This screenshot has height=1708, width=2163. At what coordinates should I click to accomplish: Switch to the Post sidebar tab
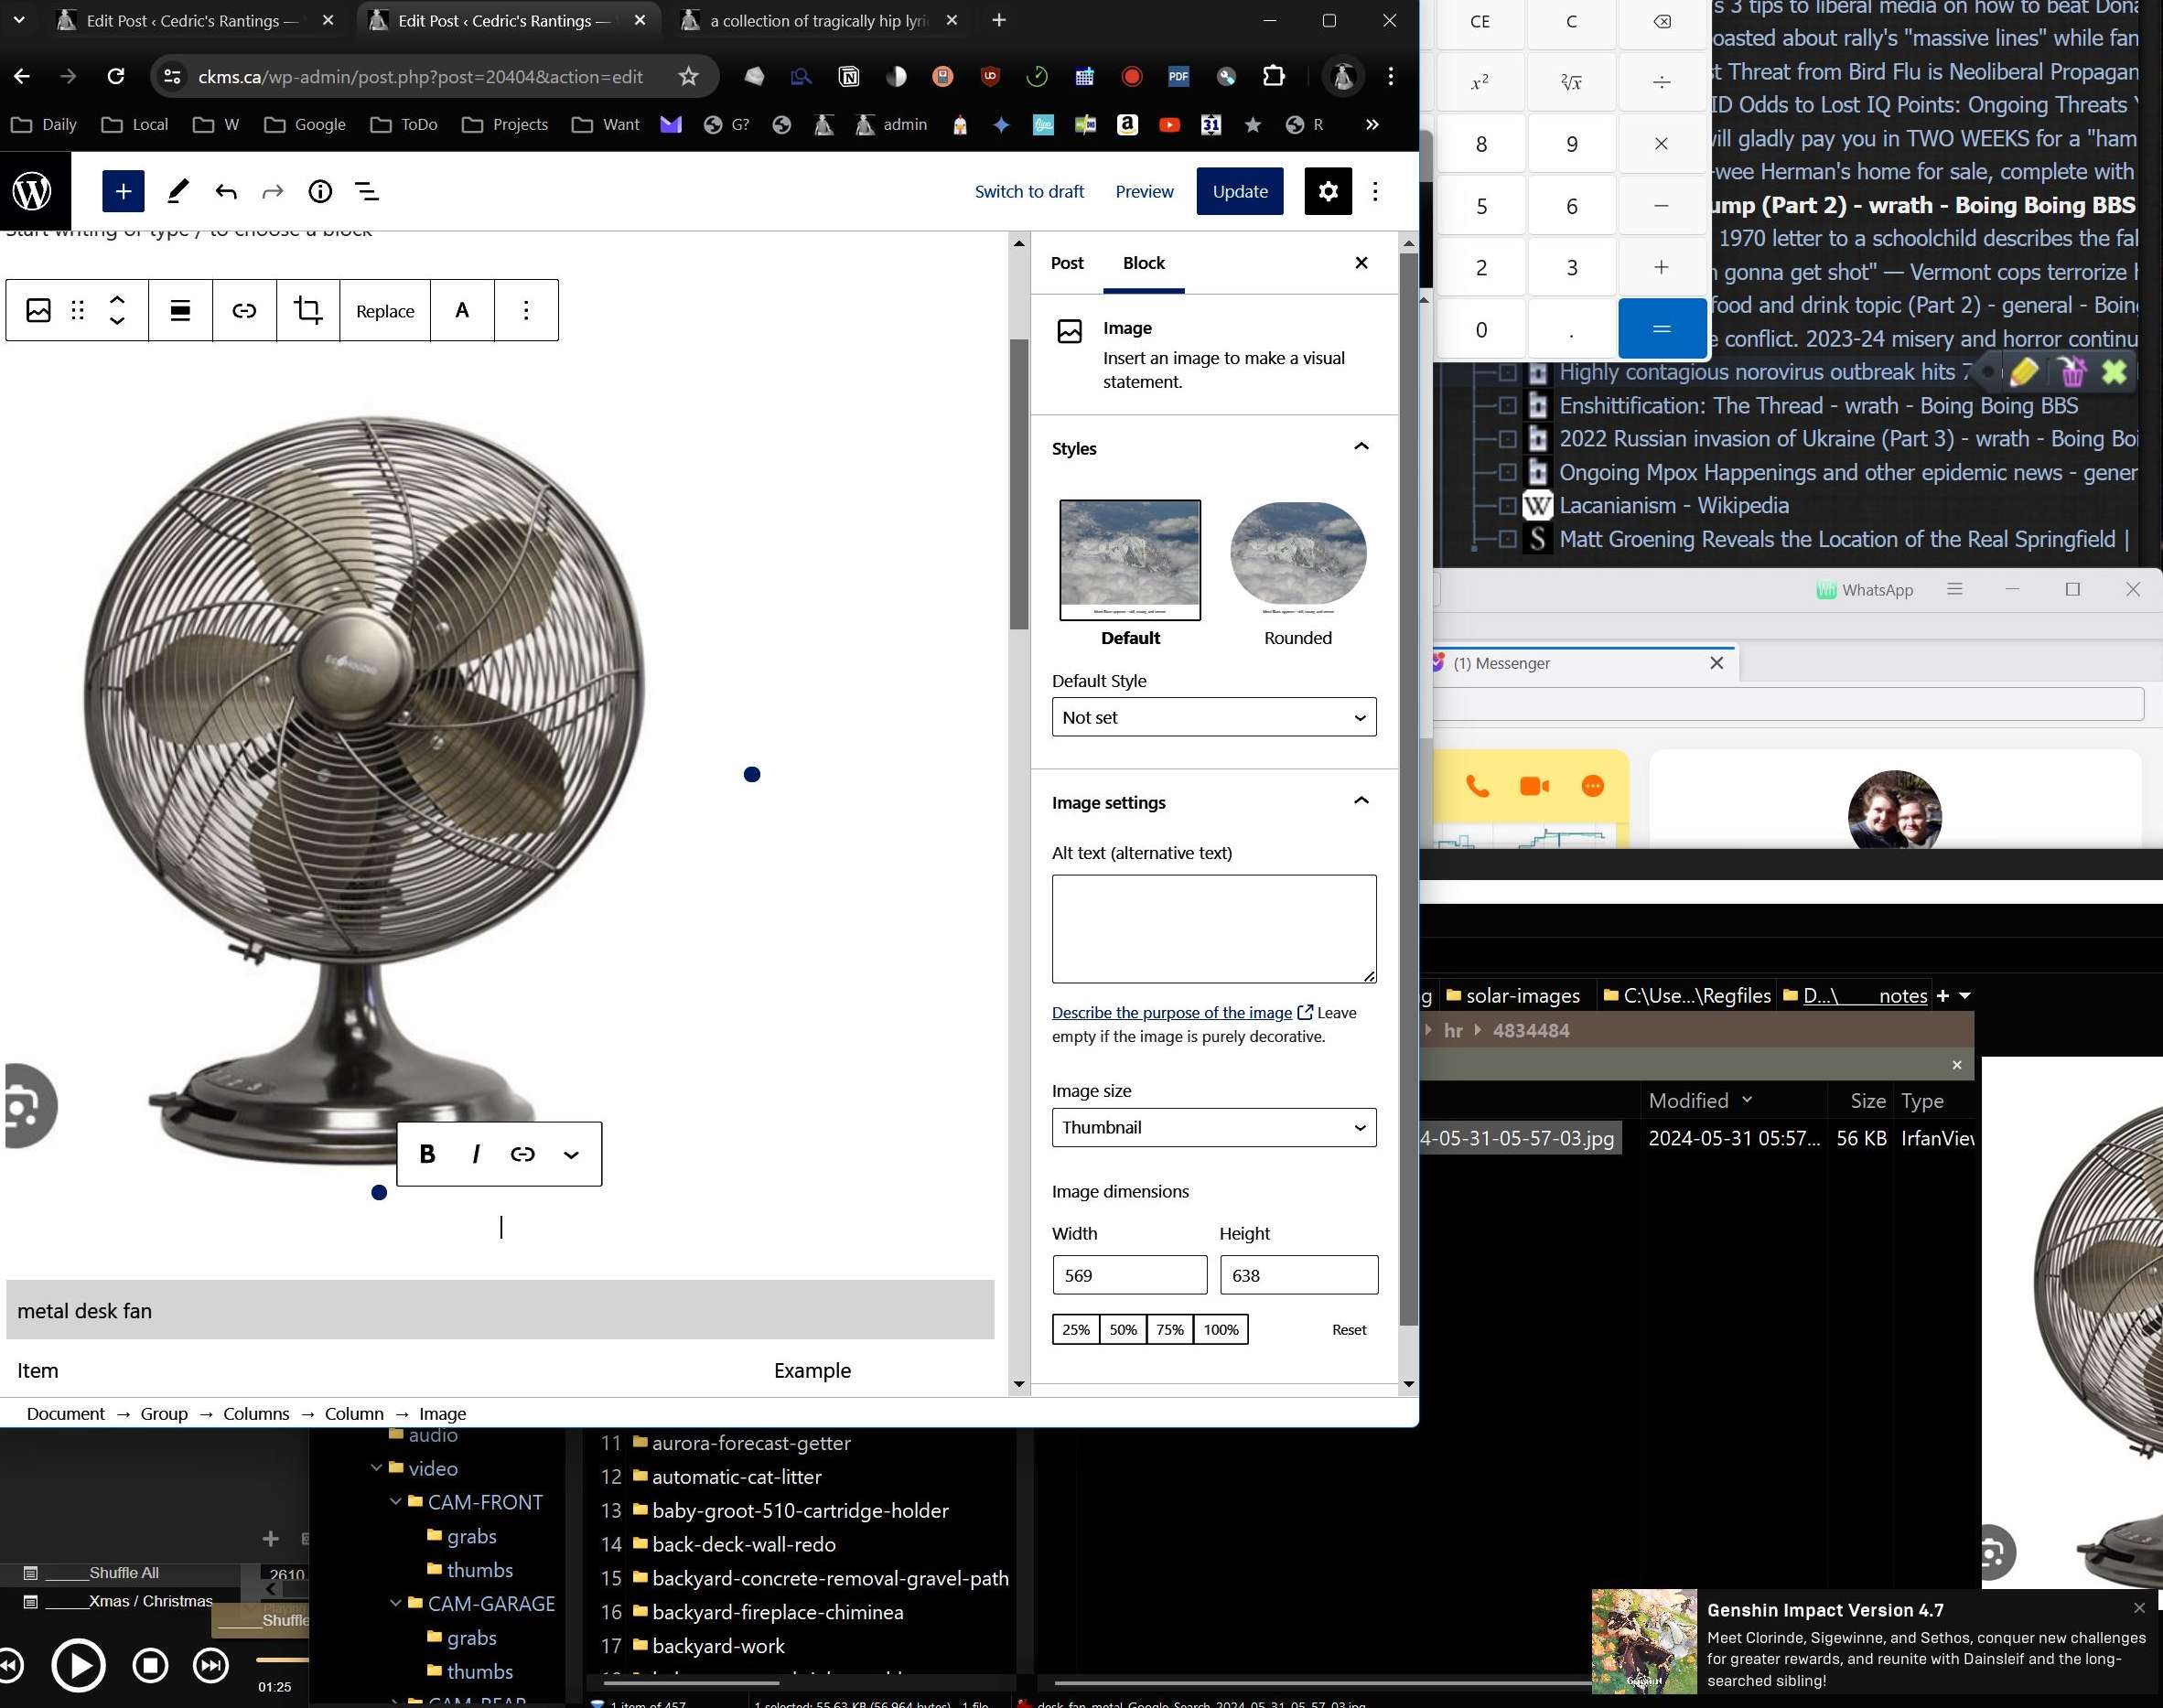1066,263
